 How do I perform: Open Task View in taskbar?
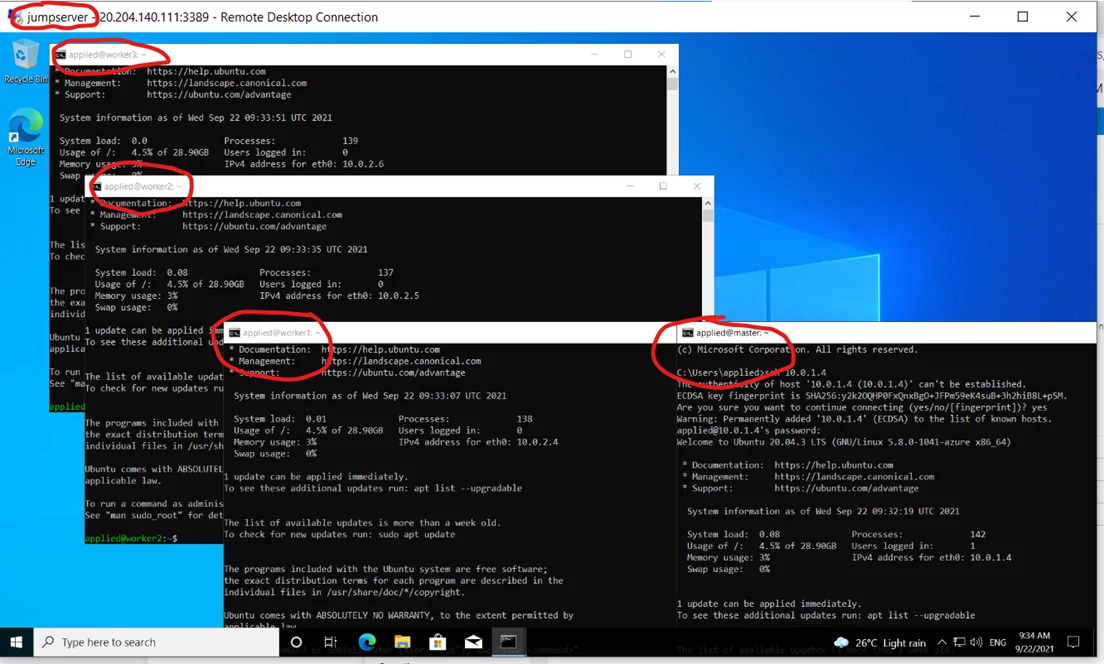[331, 642]
